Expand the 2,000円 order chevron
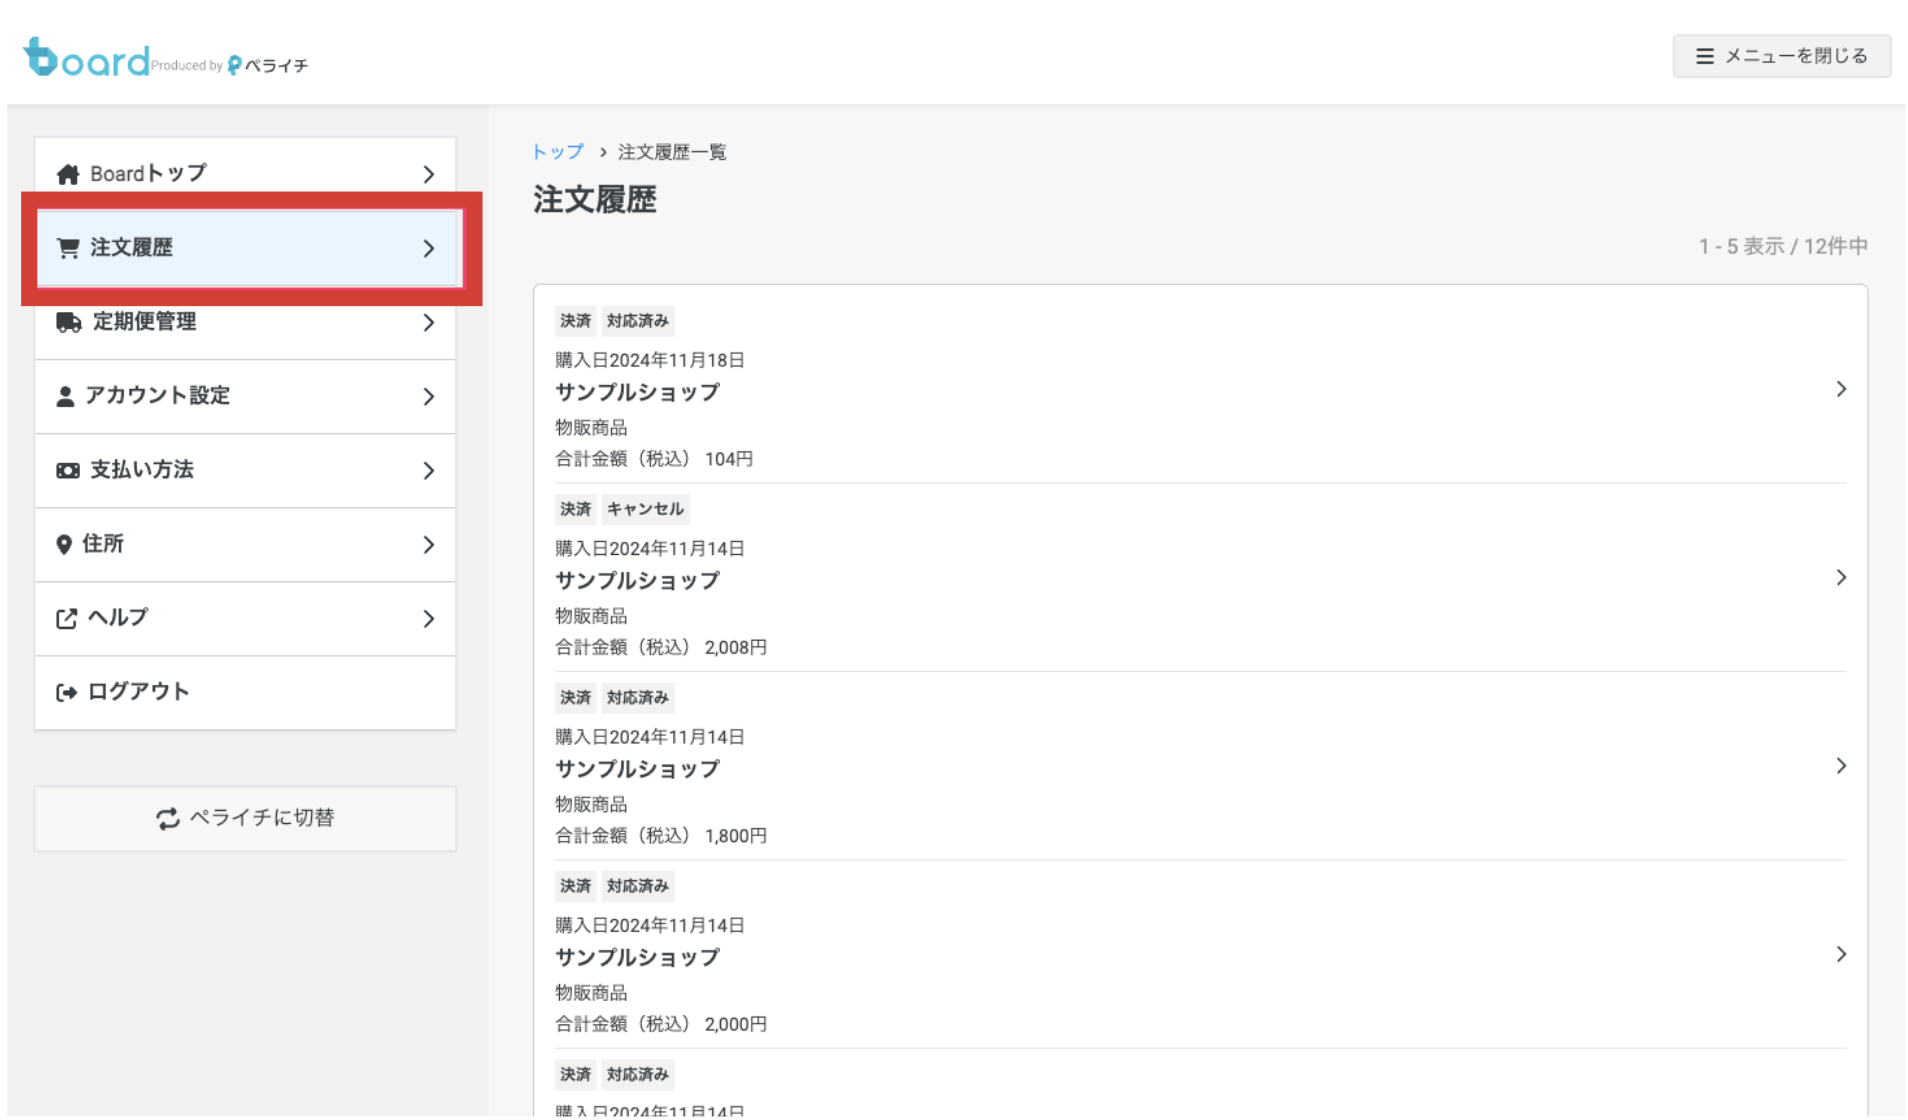1908x1120 pixels. (1840, 955)
